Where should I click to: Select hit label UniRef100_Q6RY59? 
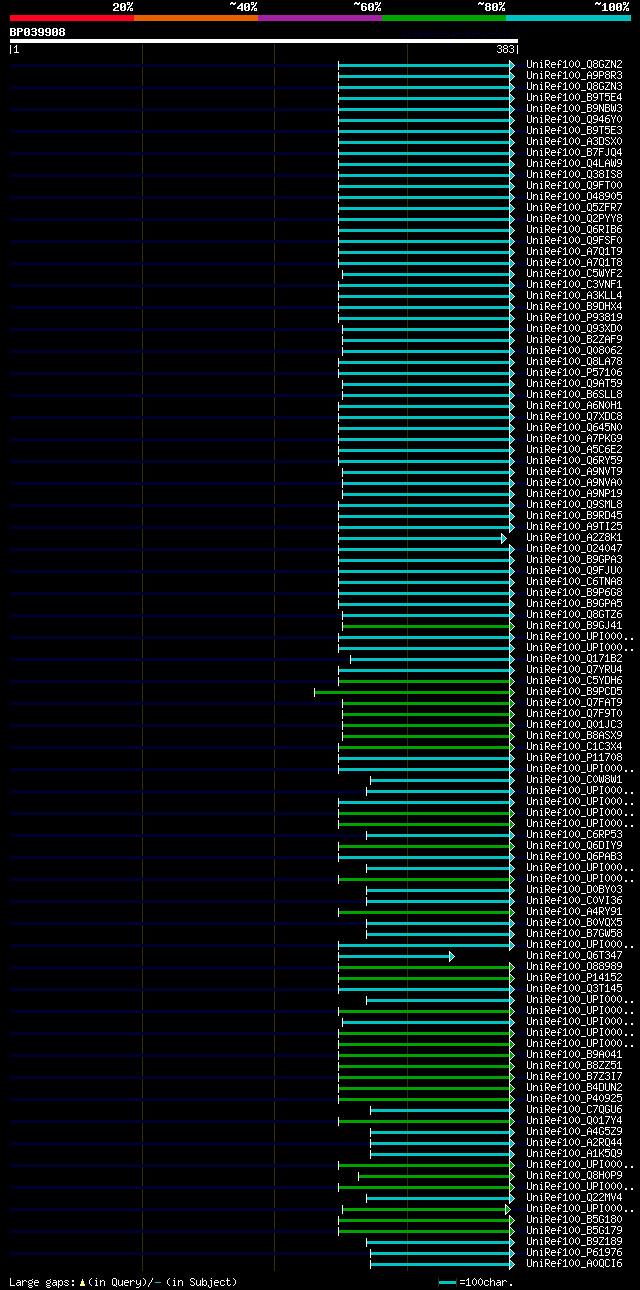[574, 460]
